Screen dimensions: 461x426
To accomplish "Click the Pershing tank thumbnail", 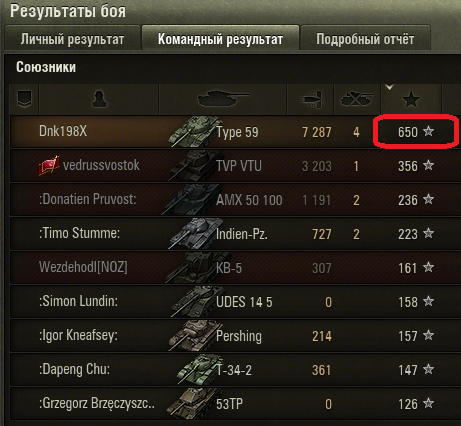I will point(193,336).
